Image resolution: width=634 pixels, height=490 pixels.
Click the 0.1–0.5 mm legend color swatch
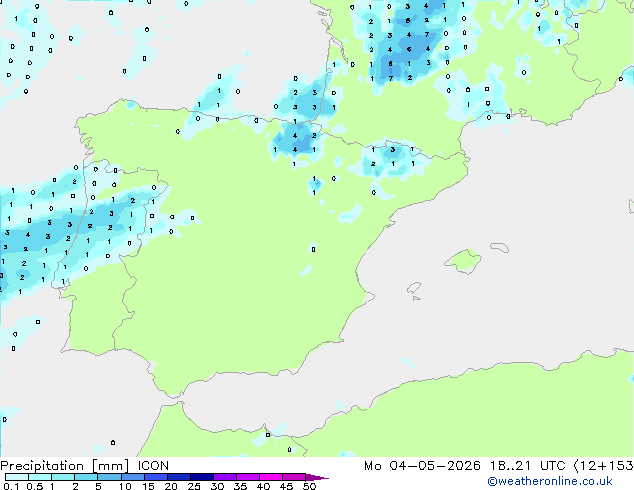[x=17, y=477]
